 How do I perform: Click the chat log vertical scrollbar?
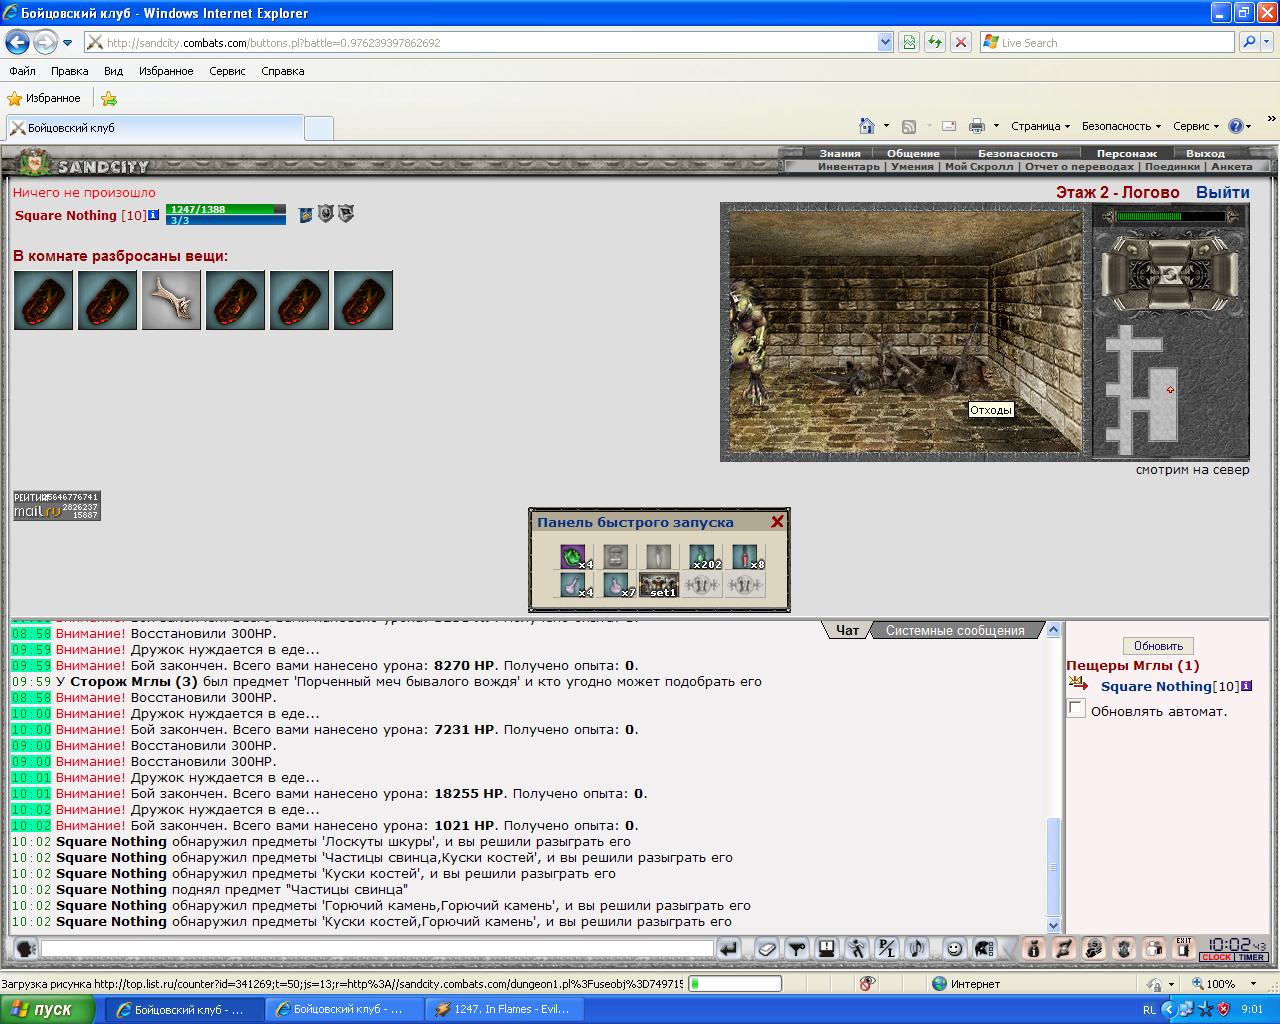[x=1053, y=777]
